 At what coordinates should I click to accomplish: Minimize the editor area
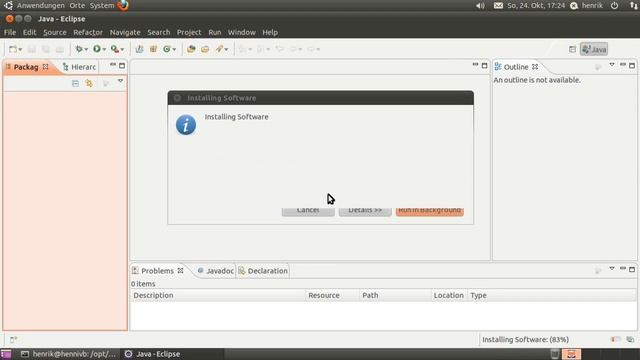[475, 65]
